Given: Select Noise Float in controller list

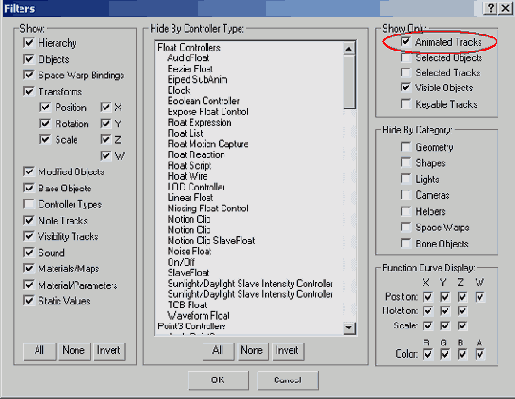Looking at the screenshot, I should click(189, 251).
